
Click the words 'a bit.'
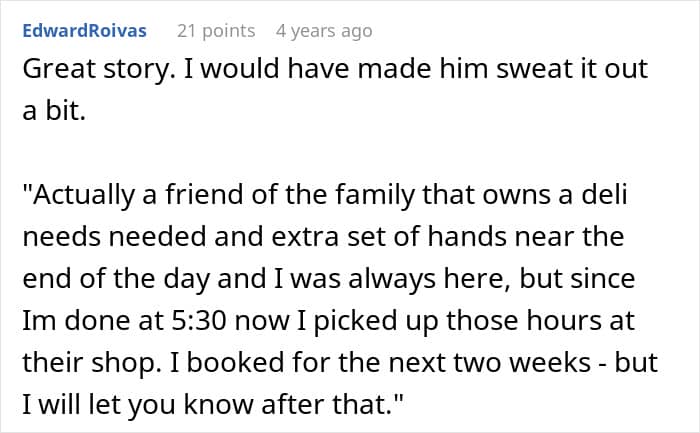tap(54, 110)
